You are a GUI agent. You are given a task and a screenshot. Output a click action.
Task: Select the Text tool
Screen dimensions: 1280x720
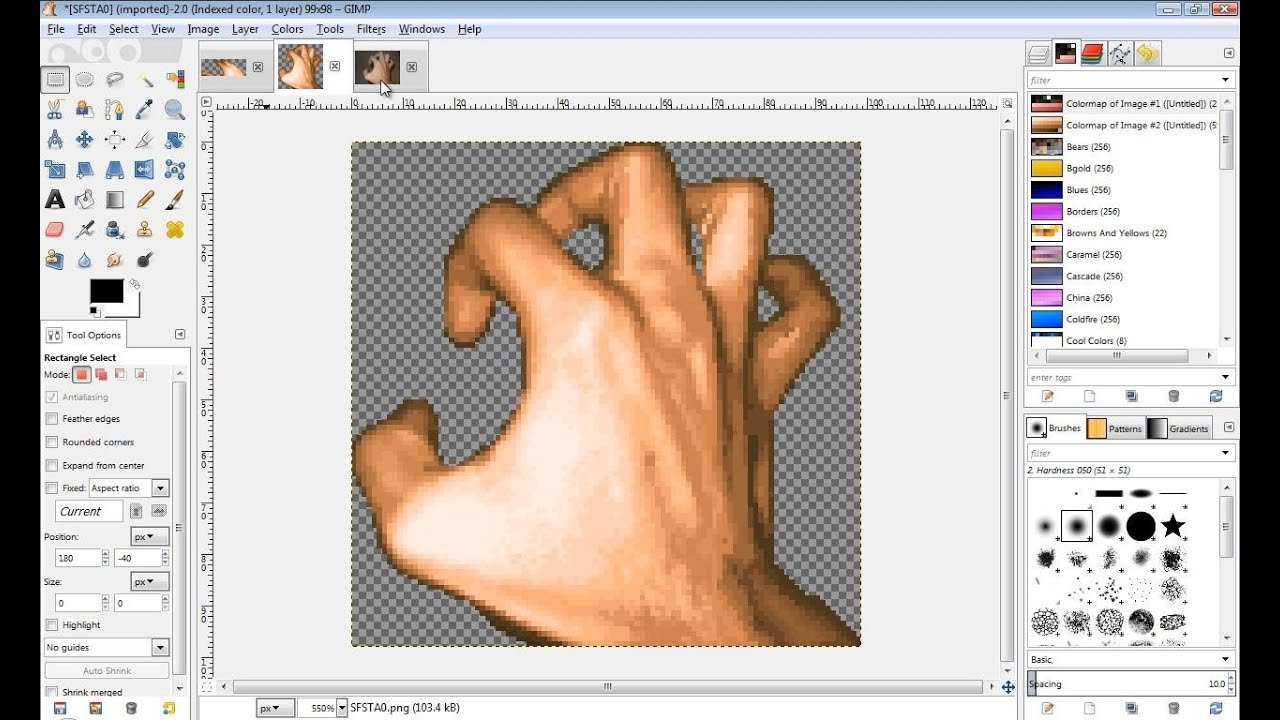[x=55, y=200]
